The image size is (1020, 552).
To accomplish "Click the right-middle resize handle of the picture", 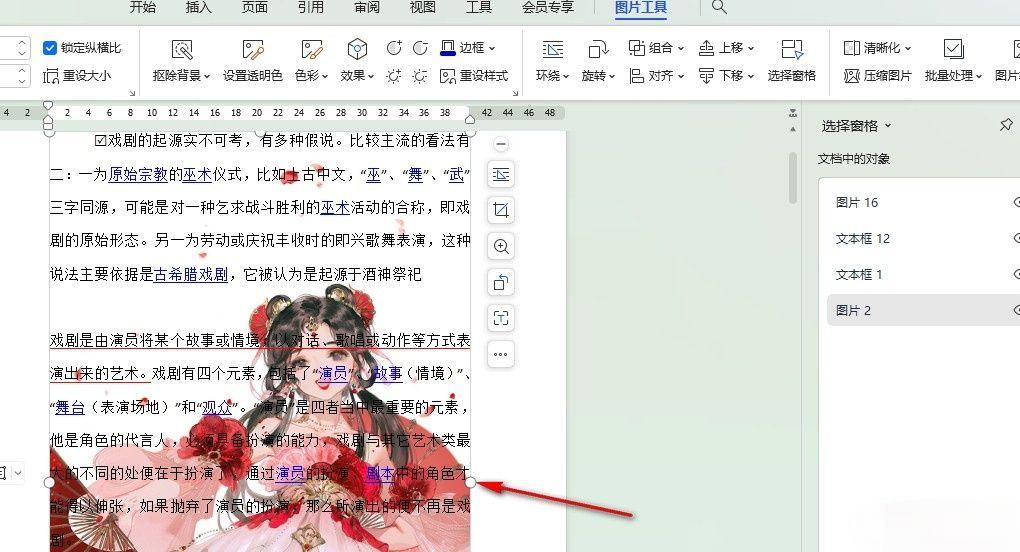I will point(471,482).
